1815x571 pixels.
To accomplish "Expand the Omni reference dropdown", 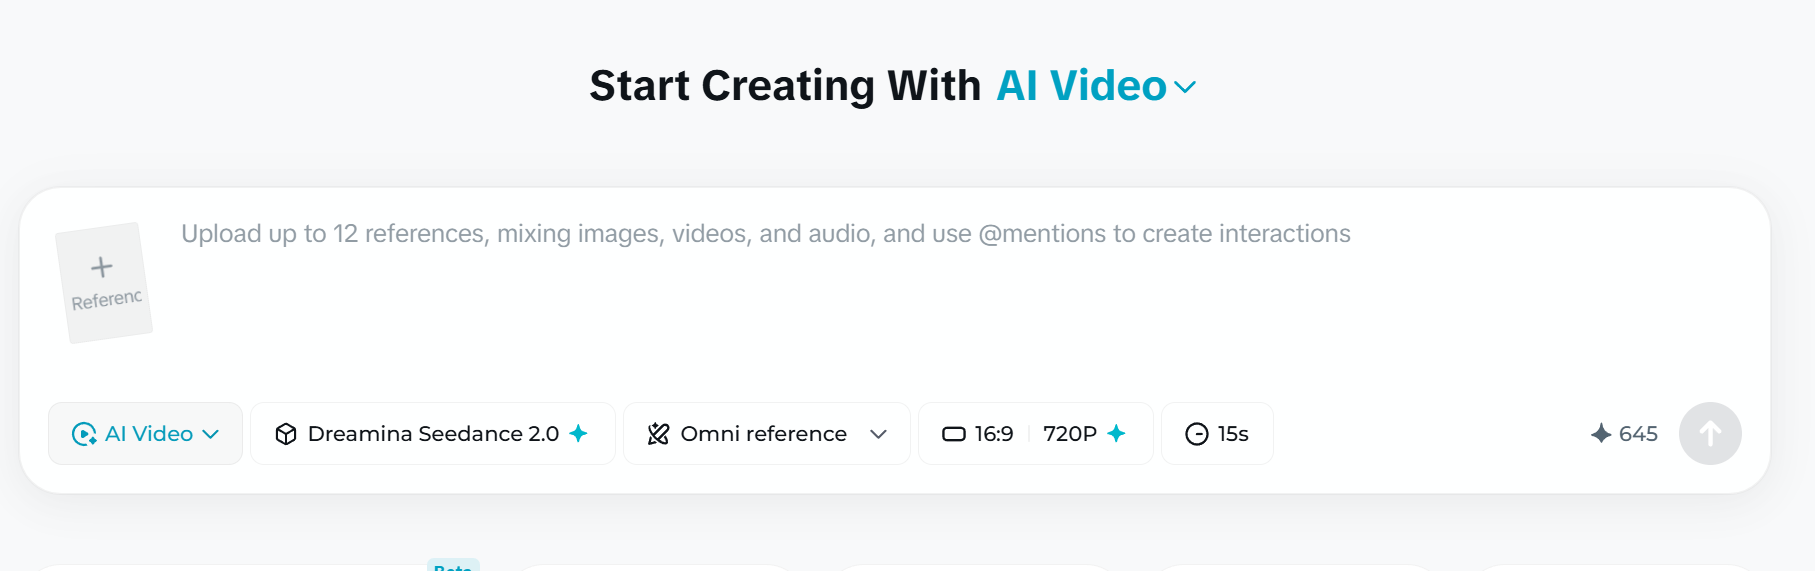I will pos(766,434).
